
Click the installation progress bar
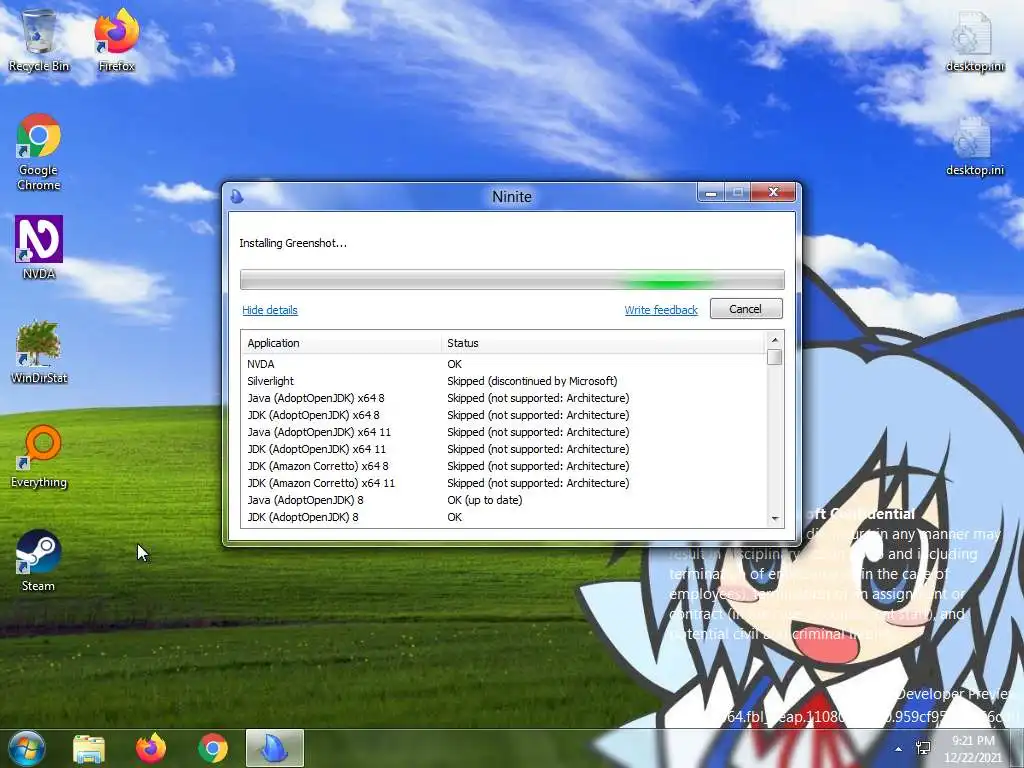pyautogui.click(x=512, y=280)
